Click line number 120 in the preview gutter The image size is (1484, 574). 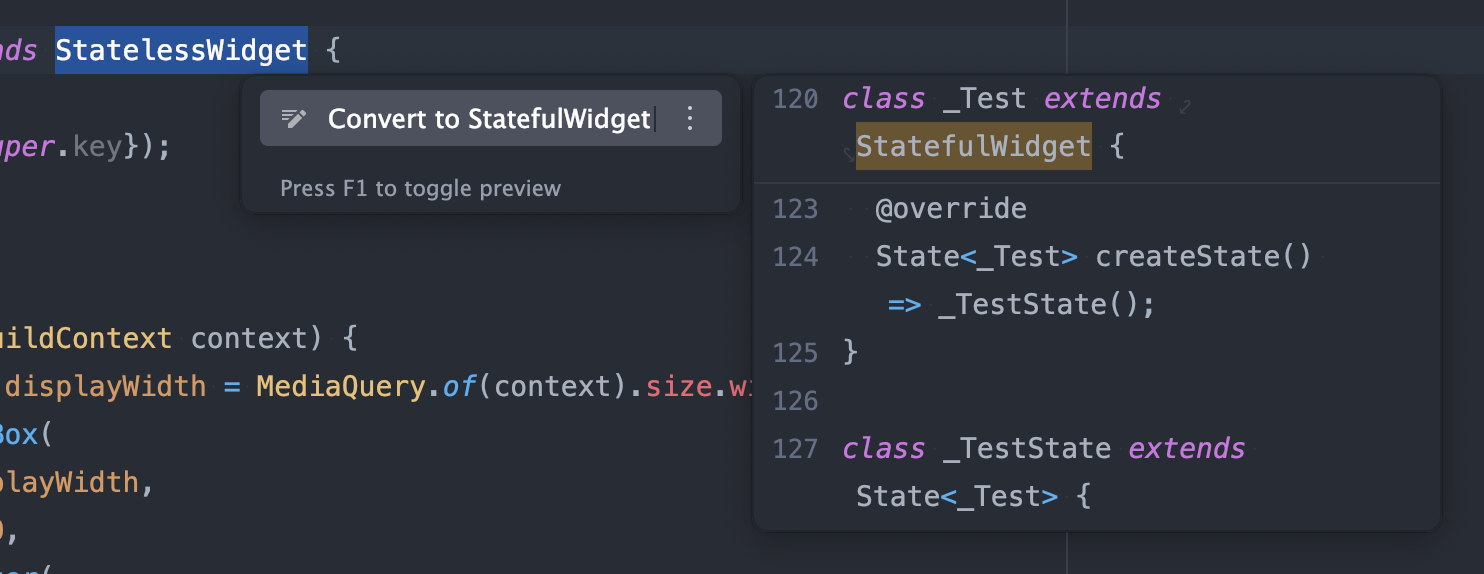click(796, 99)
